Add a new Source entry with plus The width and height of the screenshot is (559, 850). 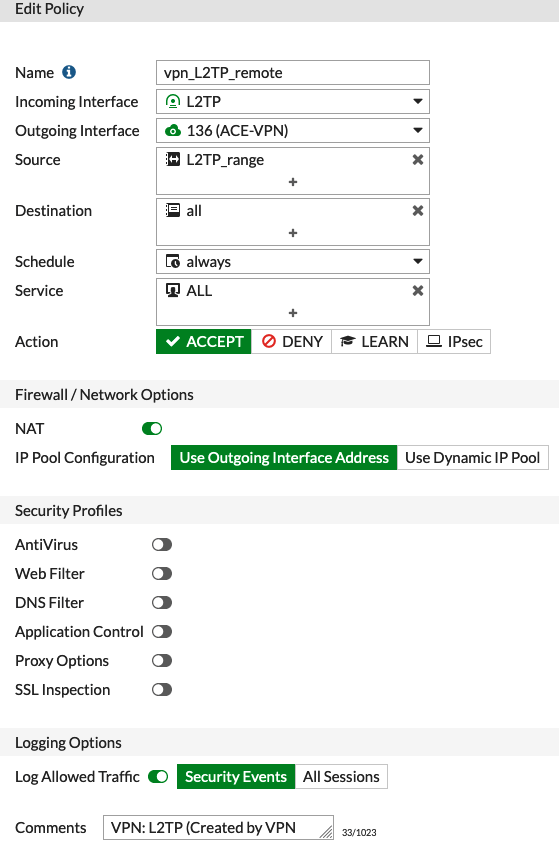(293, 182)
